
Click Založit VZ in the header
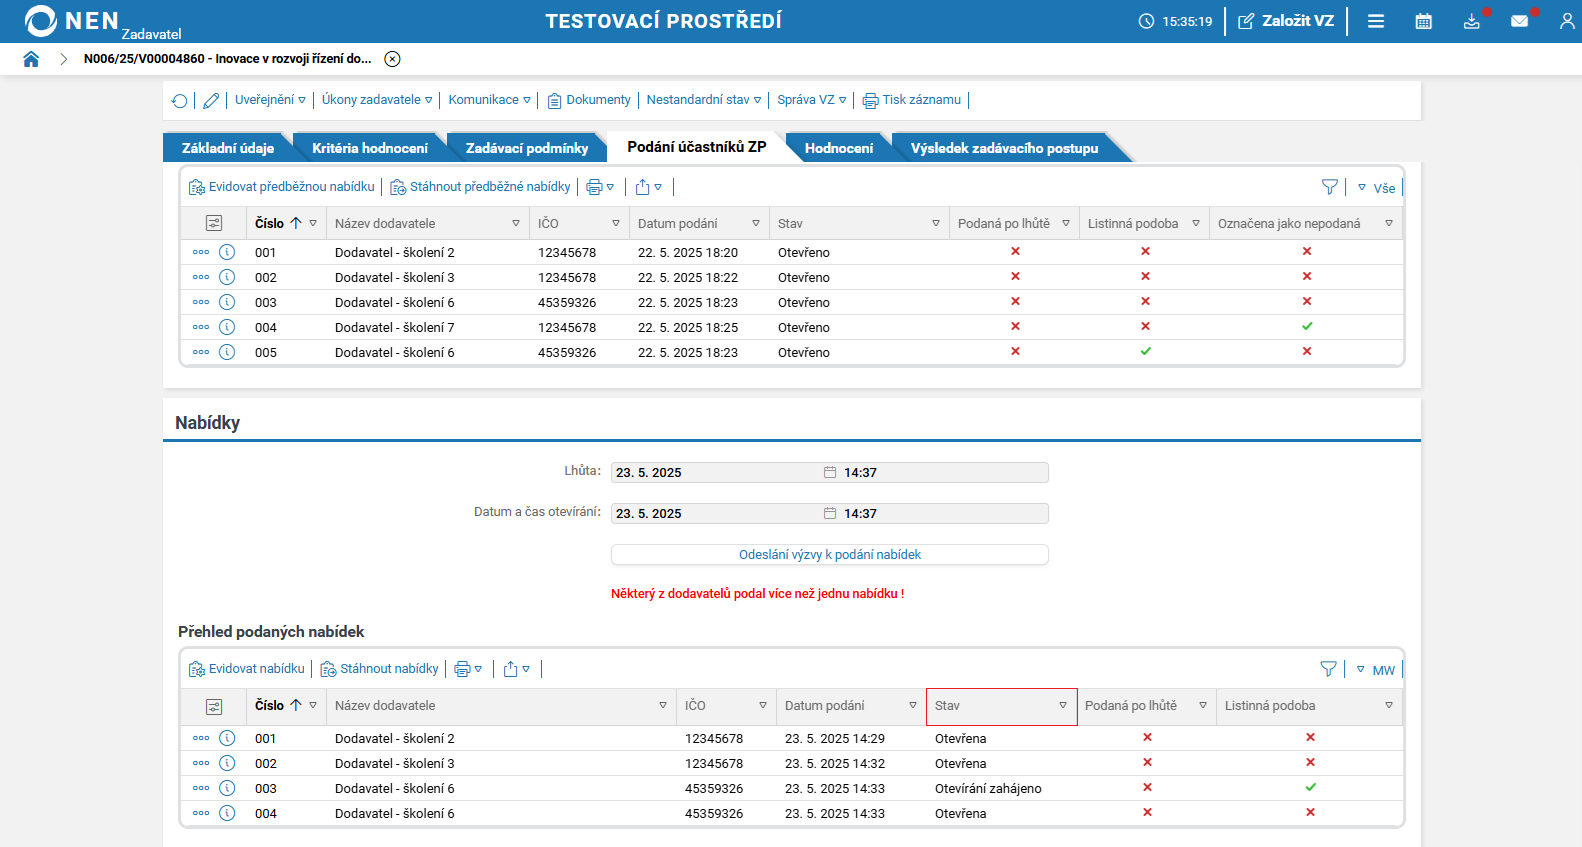tap(1286, 21)
